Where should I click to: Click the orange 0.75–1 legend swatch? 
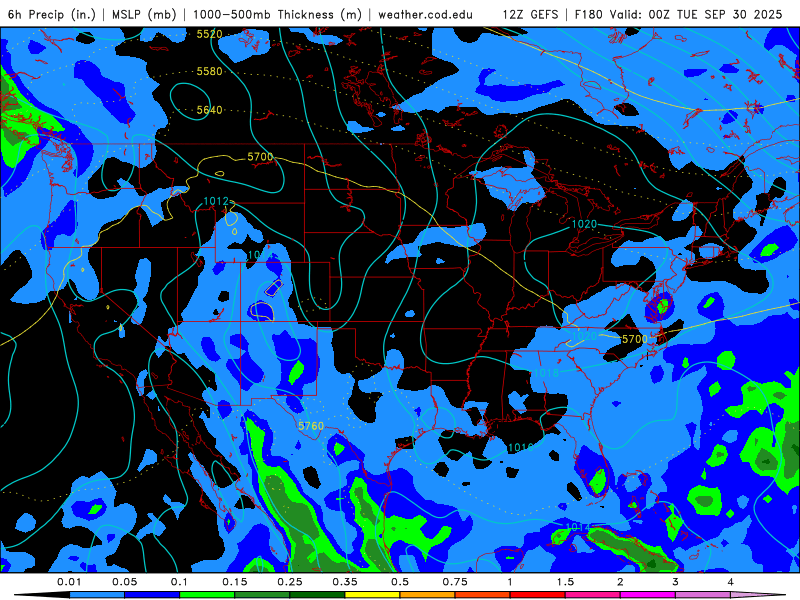tap(483, 595)
